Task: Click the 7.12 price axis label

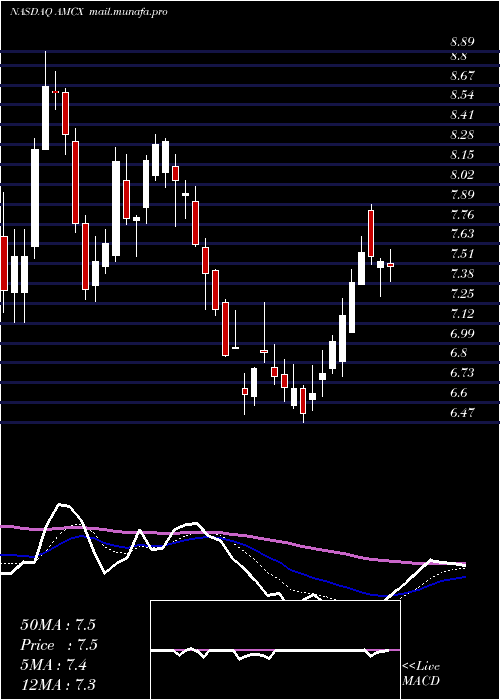Action: pyautogui.click(x=462, y=314)
